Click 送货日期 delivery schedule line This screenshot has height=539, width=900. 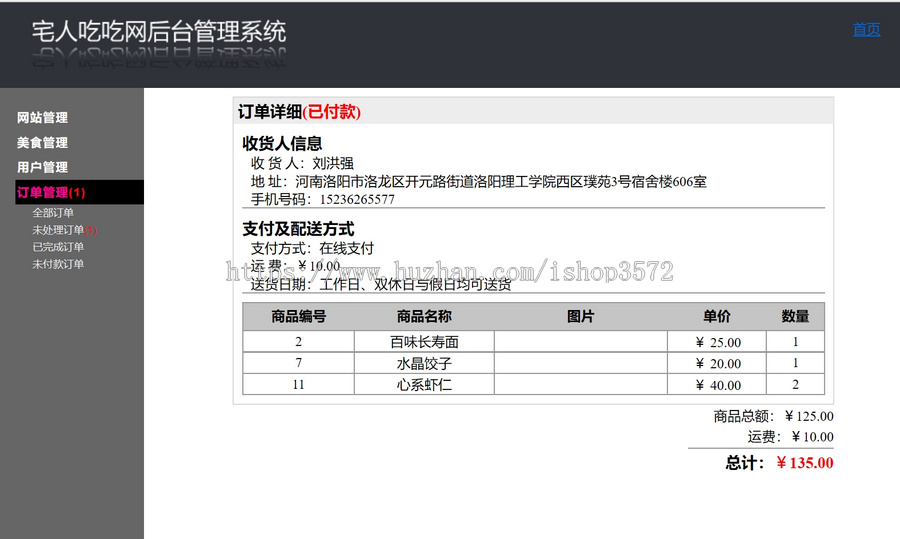tap(381, 284)
